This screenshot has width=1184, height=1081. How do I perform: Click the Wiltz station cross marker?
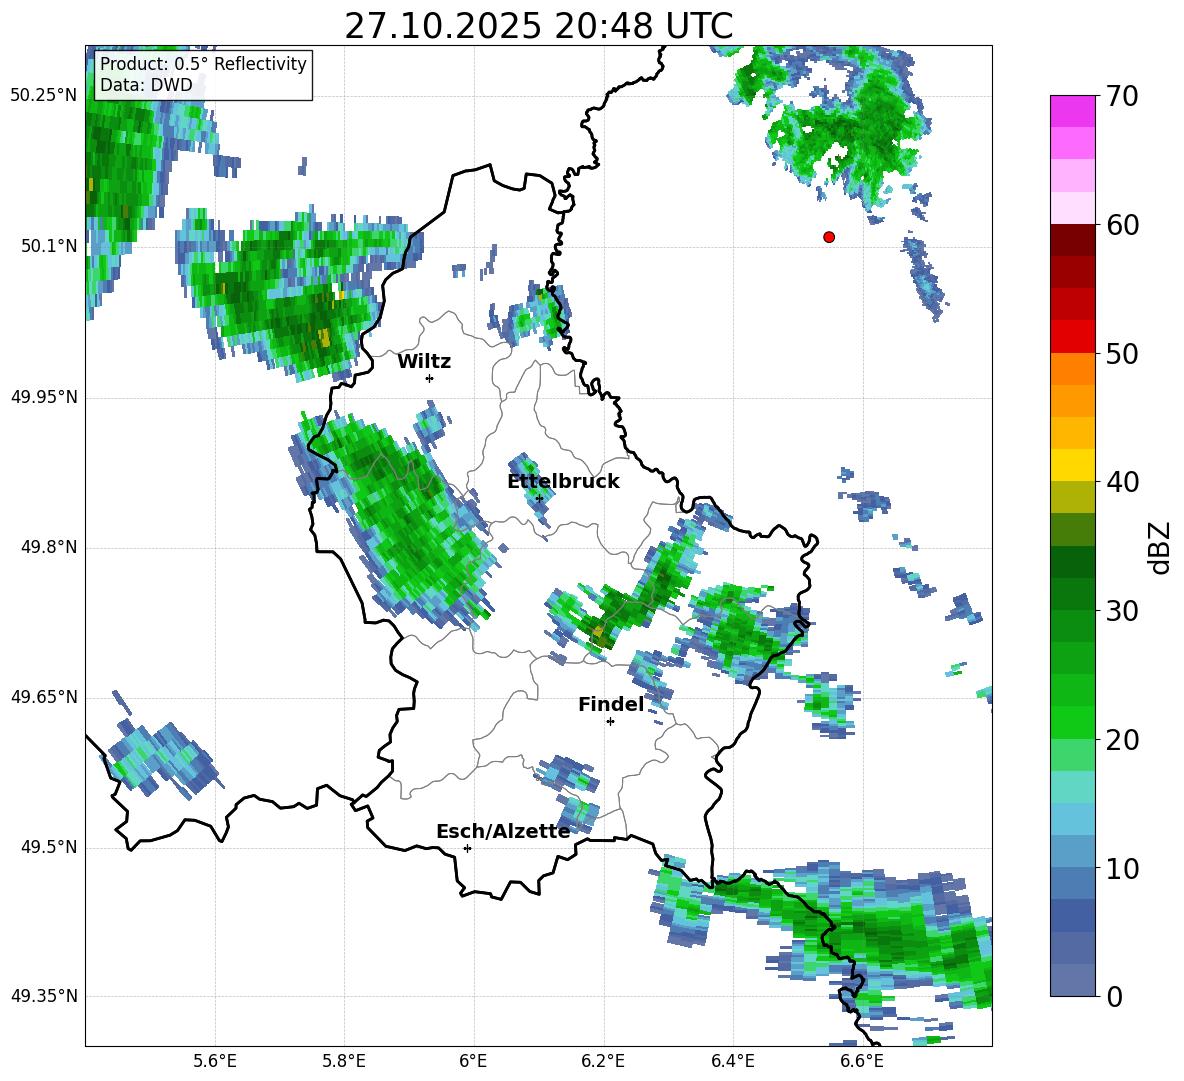(430, 378)
